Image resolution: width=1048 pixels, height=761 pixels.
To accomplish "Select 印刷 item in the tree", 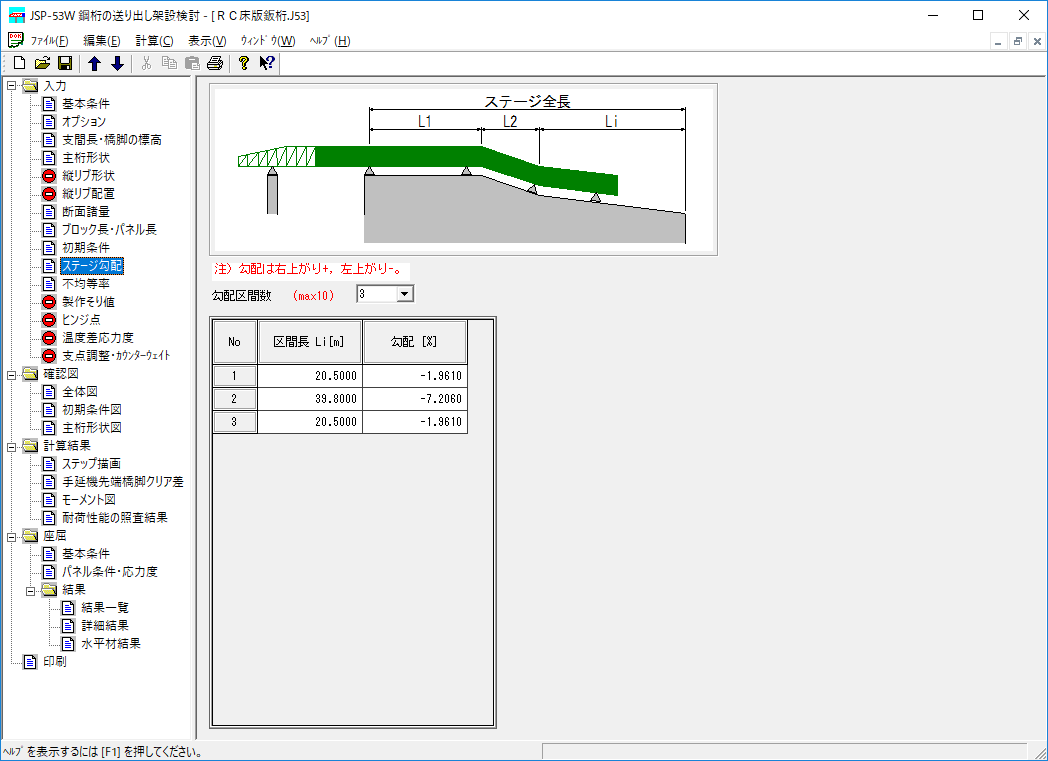I will (x=54, y=662).
